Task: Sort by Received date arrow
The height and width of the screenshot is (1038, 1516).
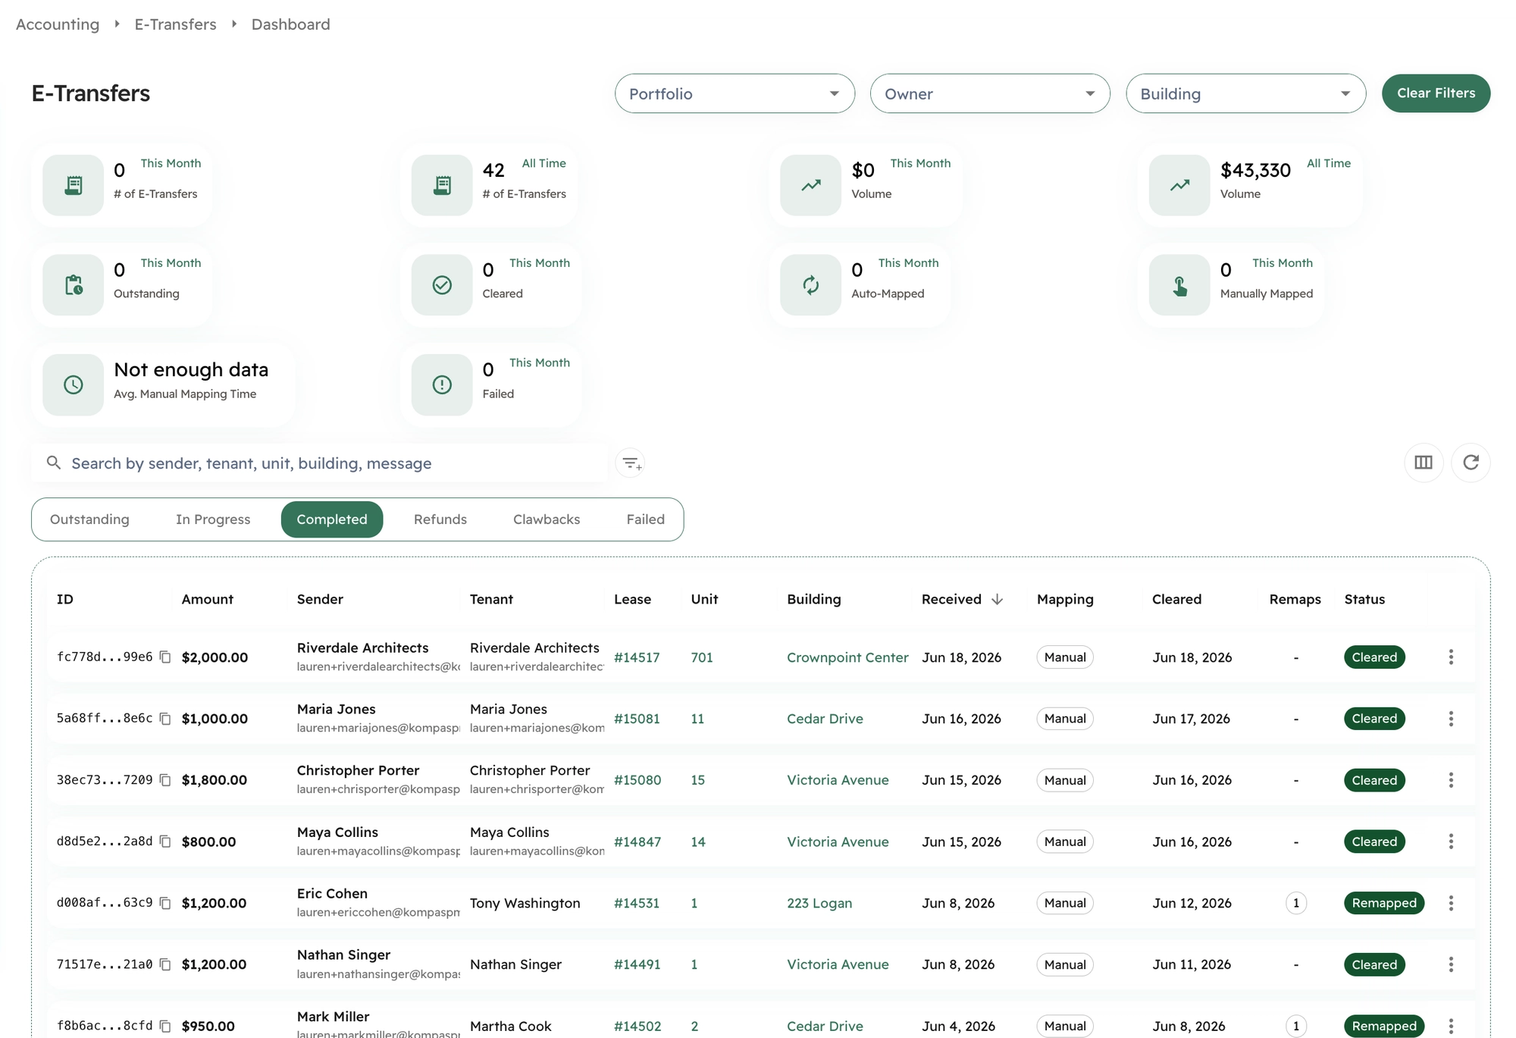Action: point(997,599)
